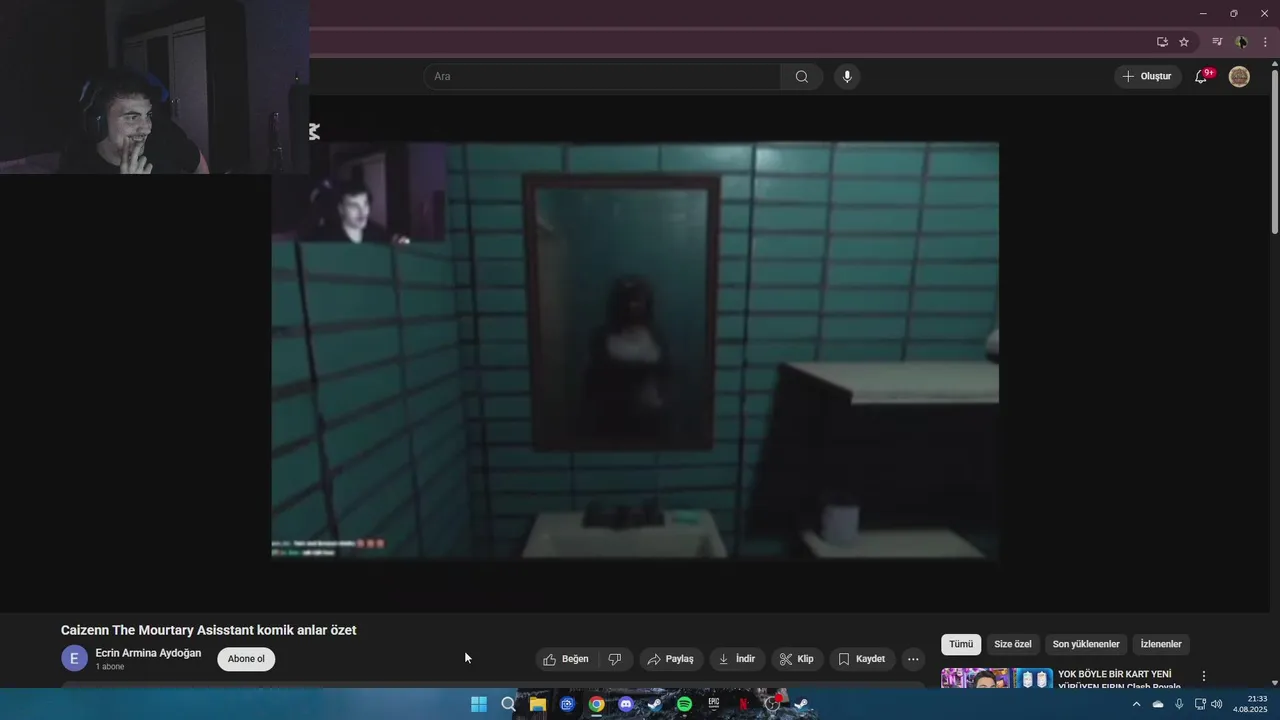Screen dimensions: 1280x720
Task: Open Discord from the taskbar
Action: [626, 704]
